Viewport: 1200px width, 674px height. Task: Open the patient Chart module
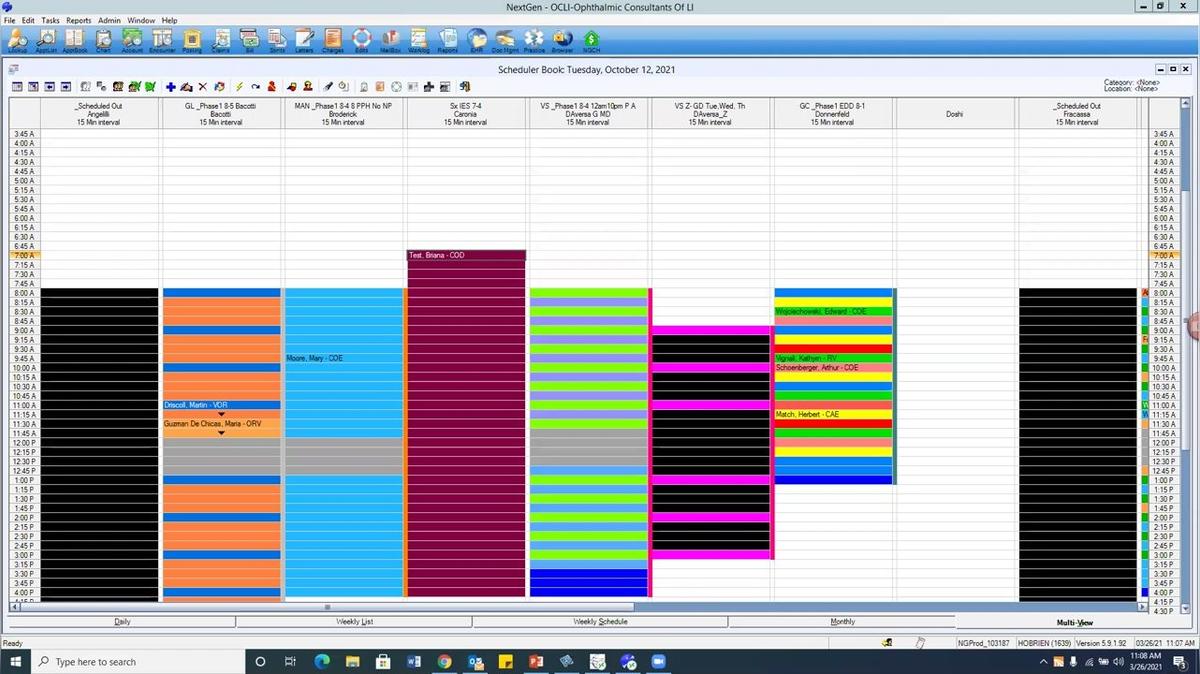tap(102, 40)
